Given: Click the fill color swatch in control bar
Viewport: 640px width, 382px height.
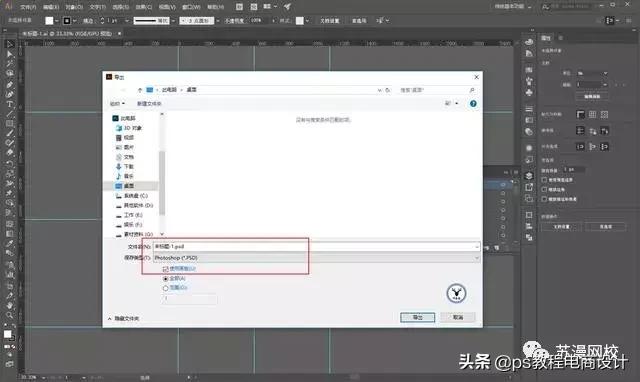Looking at the screenshot, I should point(49,20).
